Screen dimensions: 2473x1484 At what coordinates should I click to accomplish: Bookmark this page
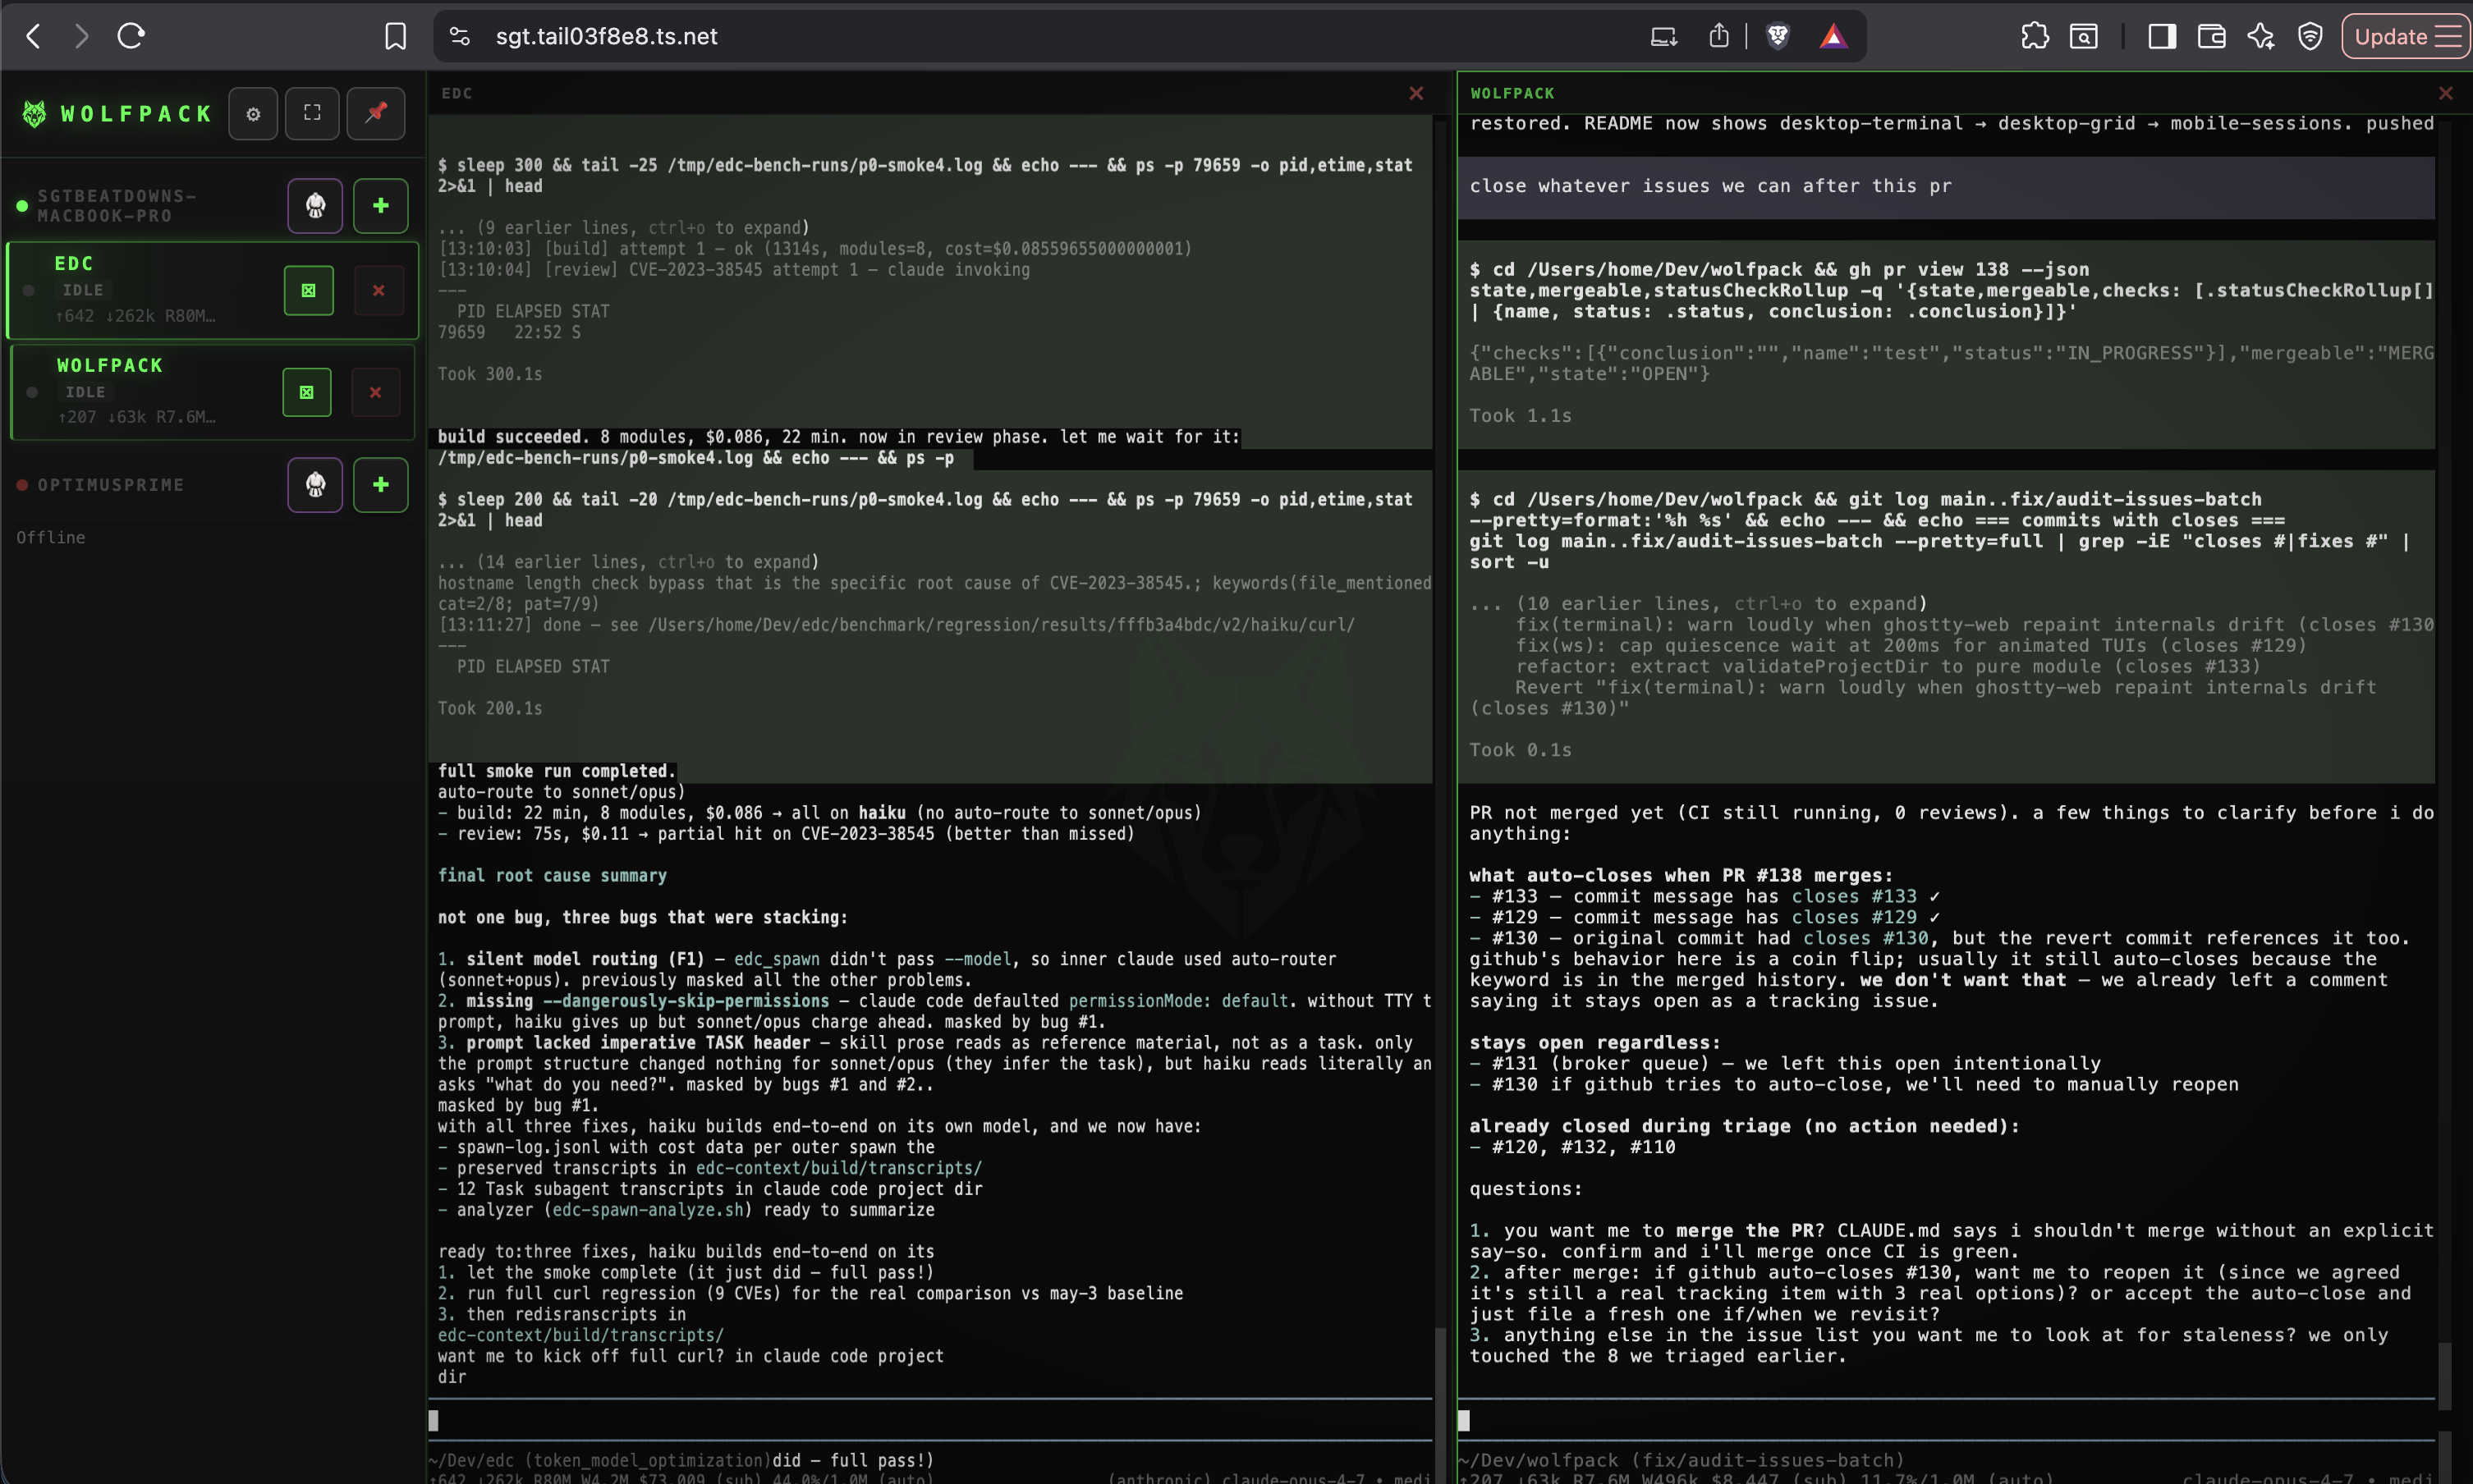pos(396,37)
